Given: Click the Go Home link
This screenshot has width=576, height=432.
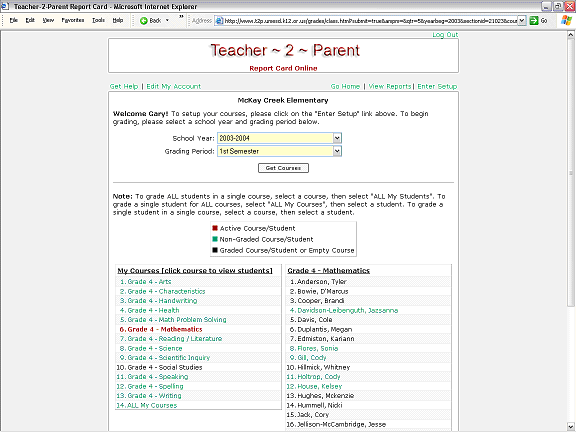Looking at the screenshot, I should [345, 86].
